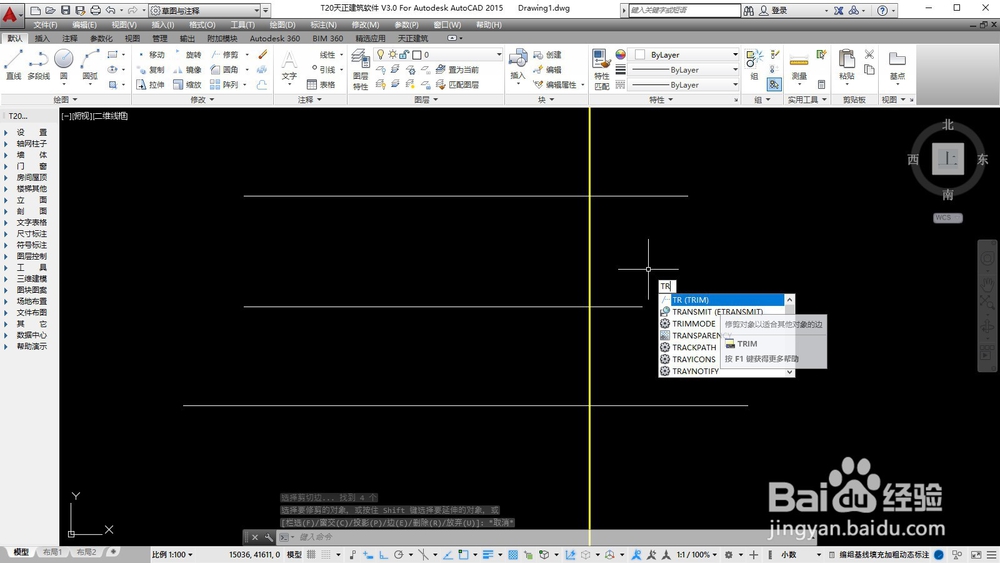Viewport: 1000px width, 563px height.
Task: Open the 比例 1:100 scale dropdown
Action: (172, 555)
